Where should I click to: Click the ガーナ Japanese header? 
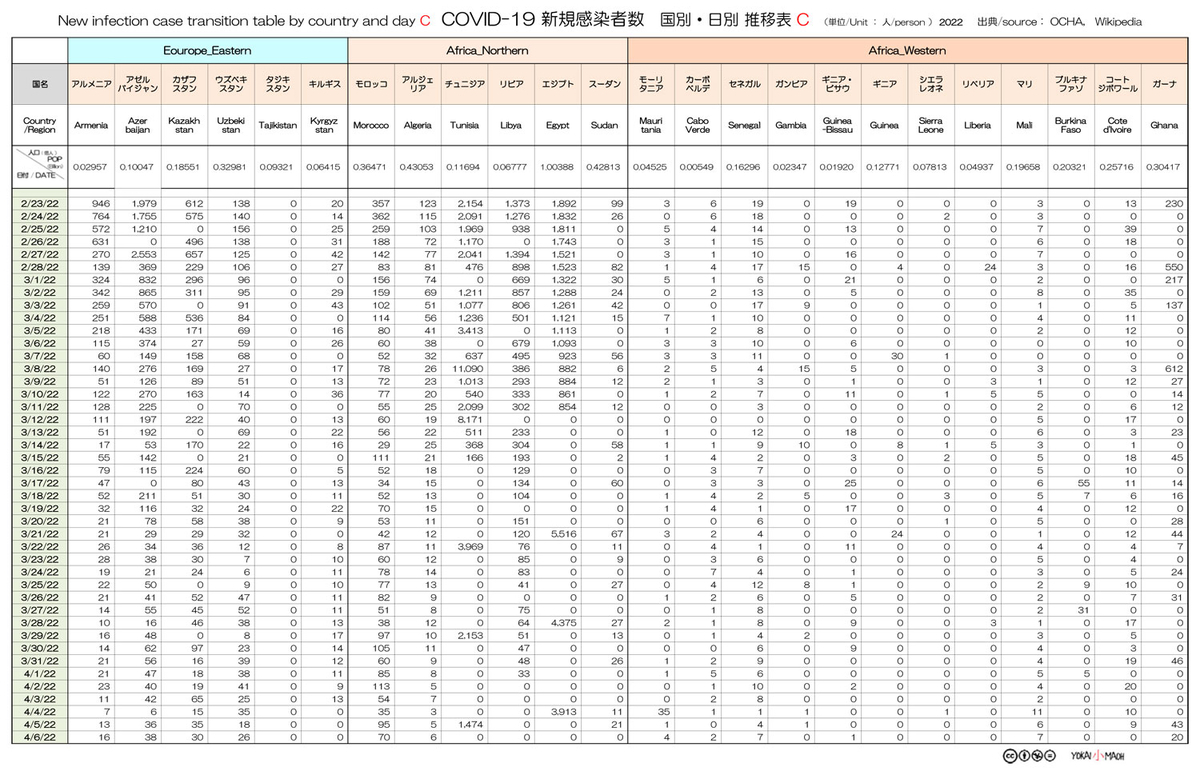[x=1164, y=85]
